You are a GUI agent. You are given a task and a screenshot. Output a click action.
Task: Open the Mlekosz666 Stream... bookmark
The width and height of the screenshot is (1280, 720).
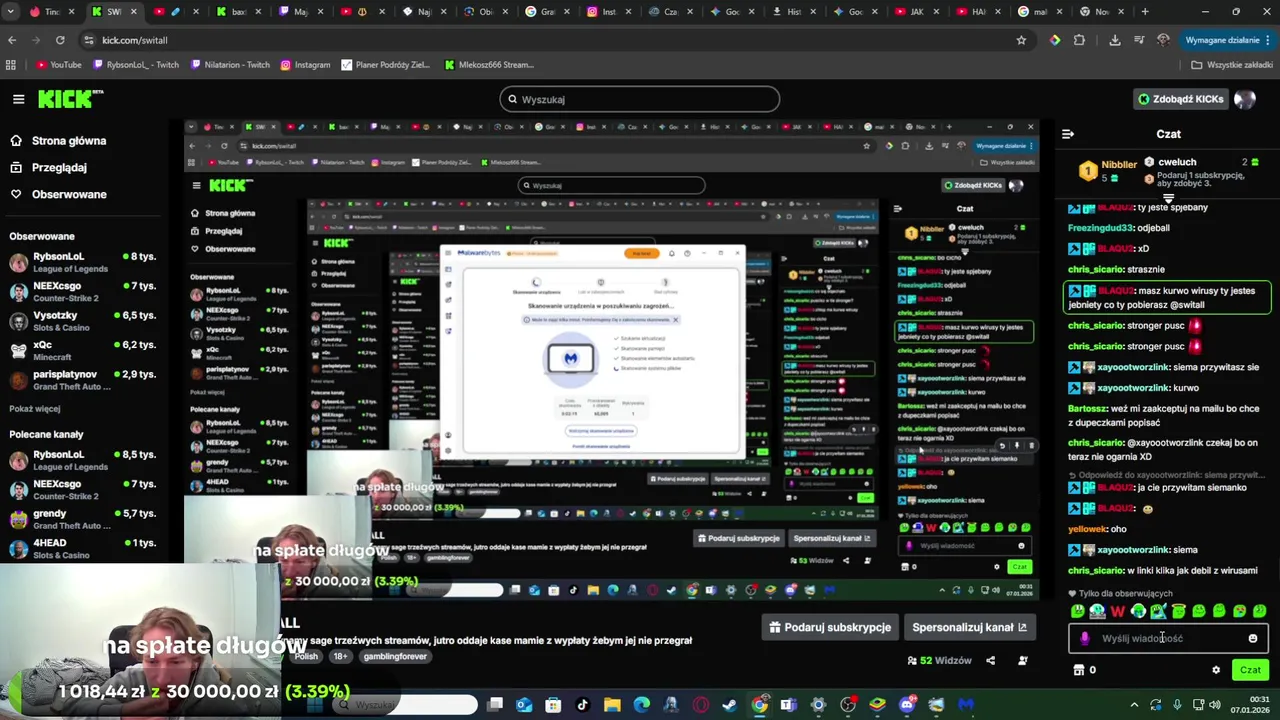tap(488, 65)
